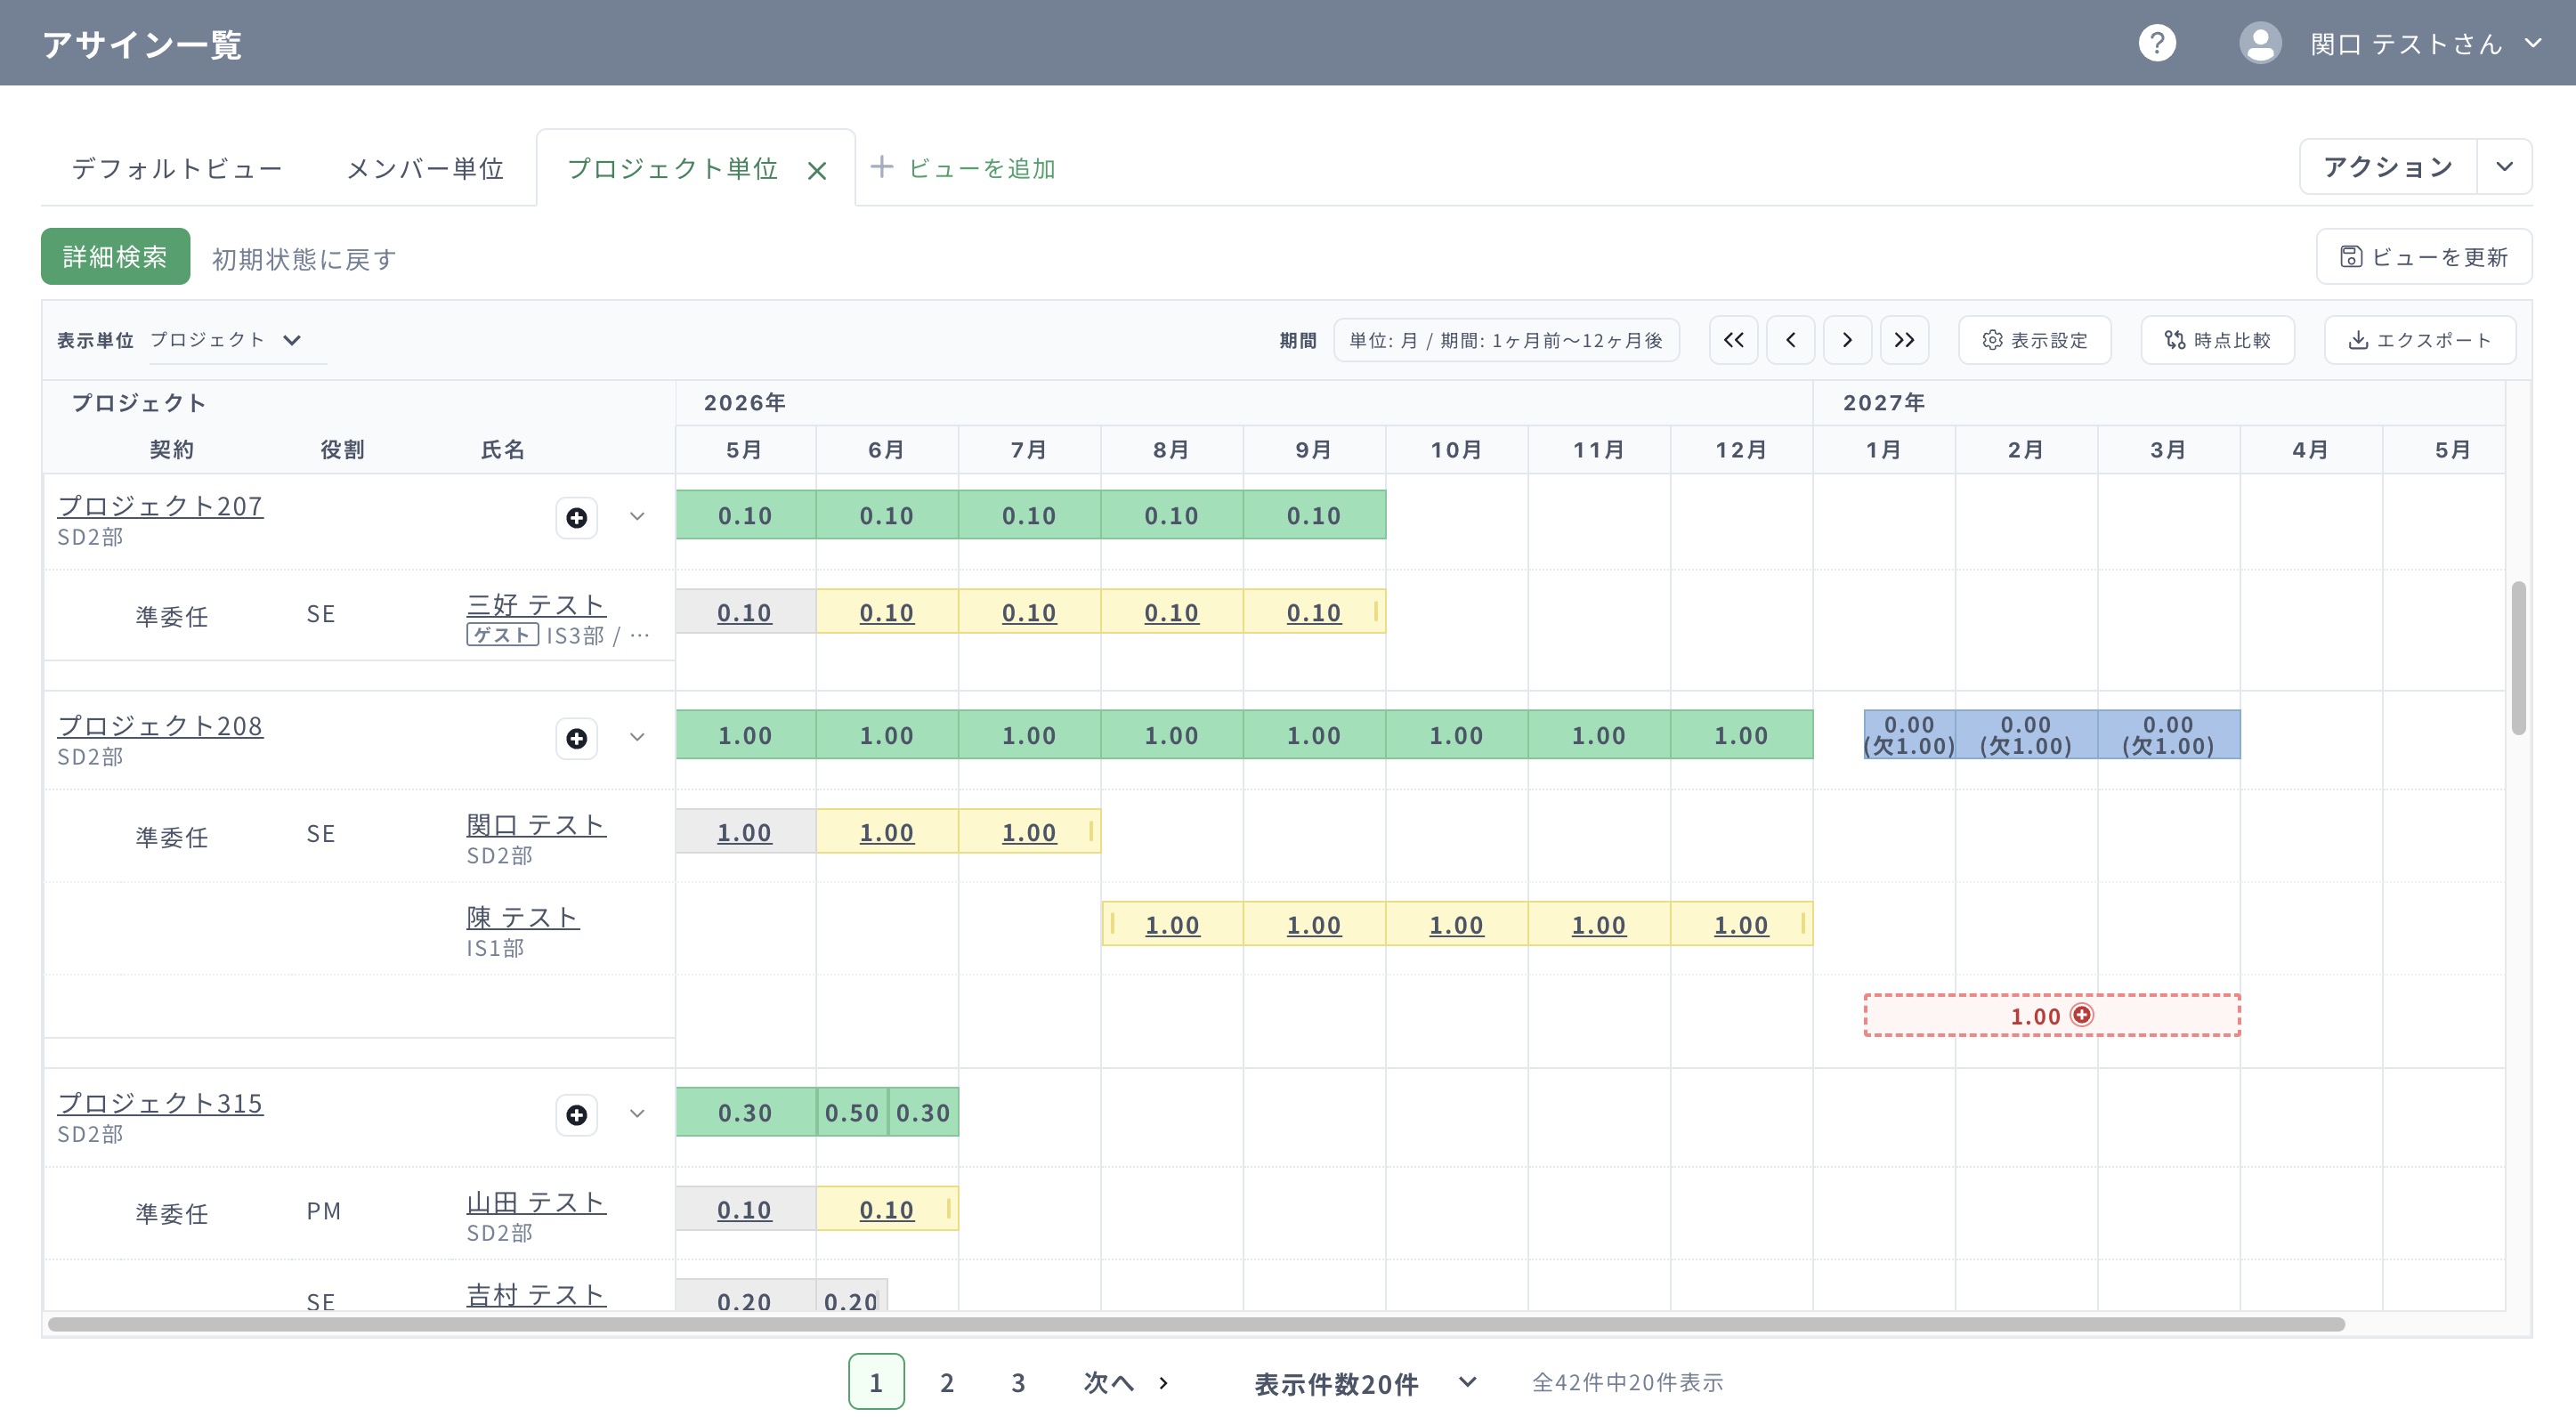
Task: Go to page 2
Action: point(947,1382)
